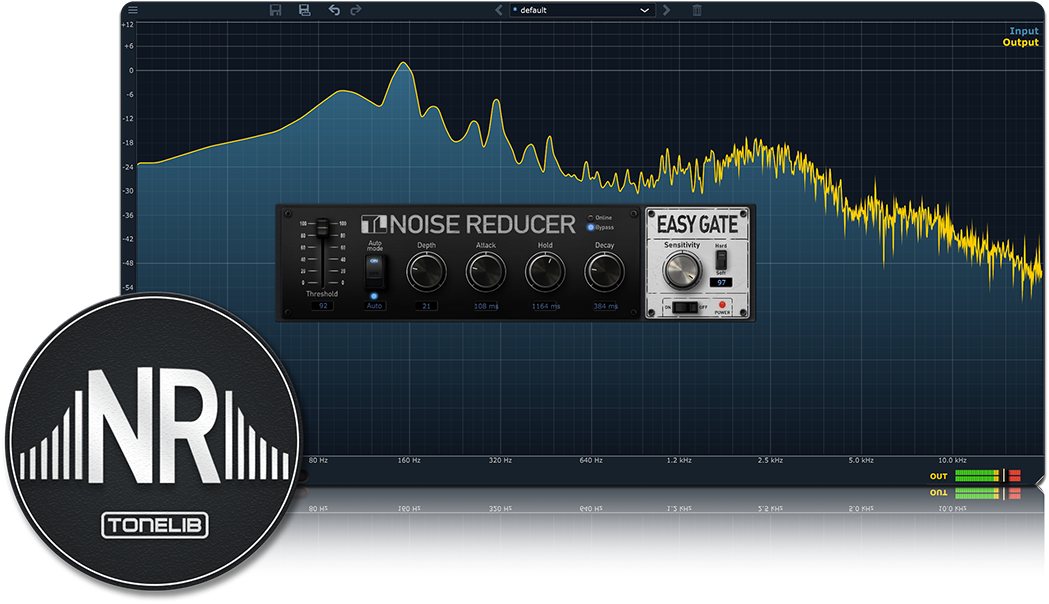
Task: Click the Easy Gate Sensitivity knob
Action: (x=682, y=267)
